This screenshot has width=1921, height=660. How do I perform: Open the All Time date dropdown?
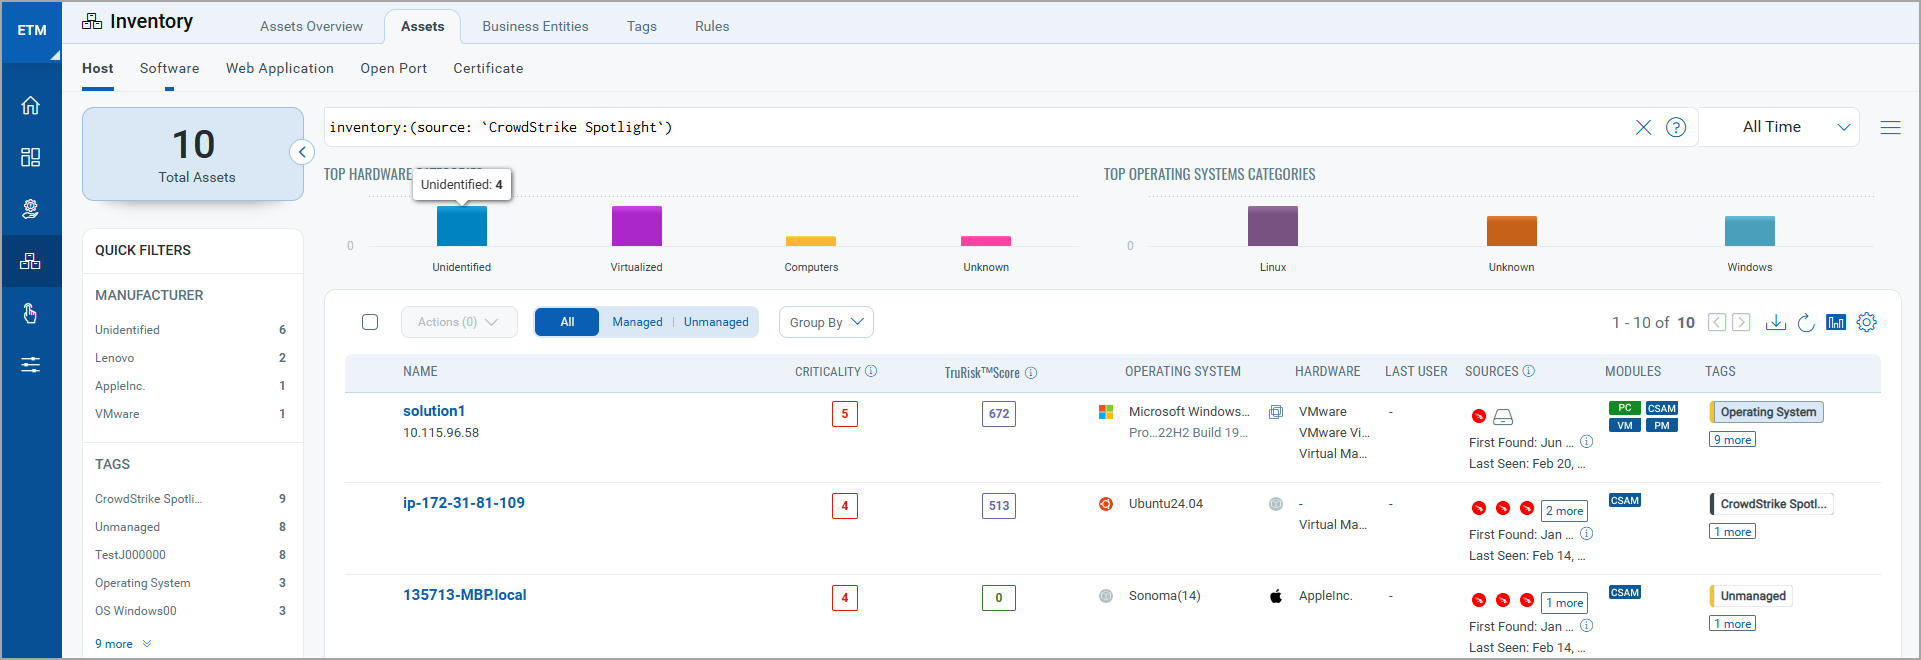1780,127
